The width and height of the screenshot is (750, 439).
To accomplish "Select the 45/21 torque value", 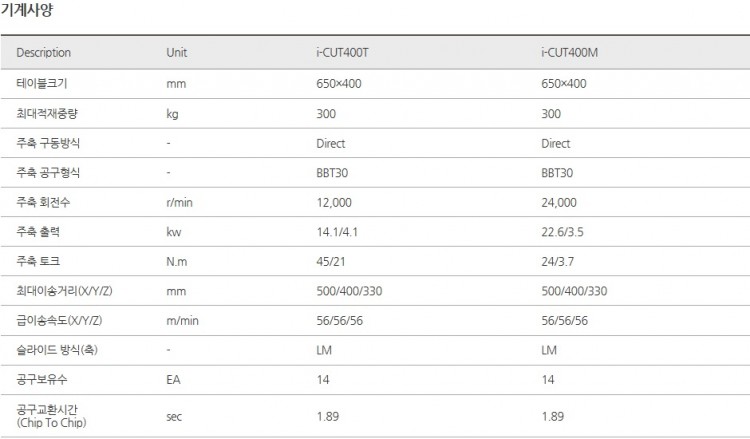I will click(x=330, y=261).
